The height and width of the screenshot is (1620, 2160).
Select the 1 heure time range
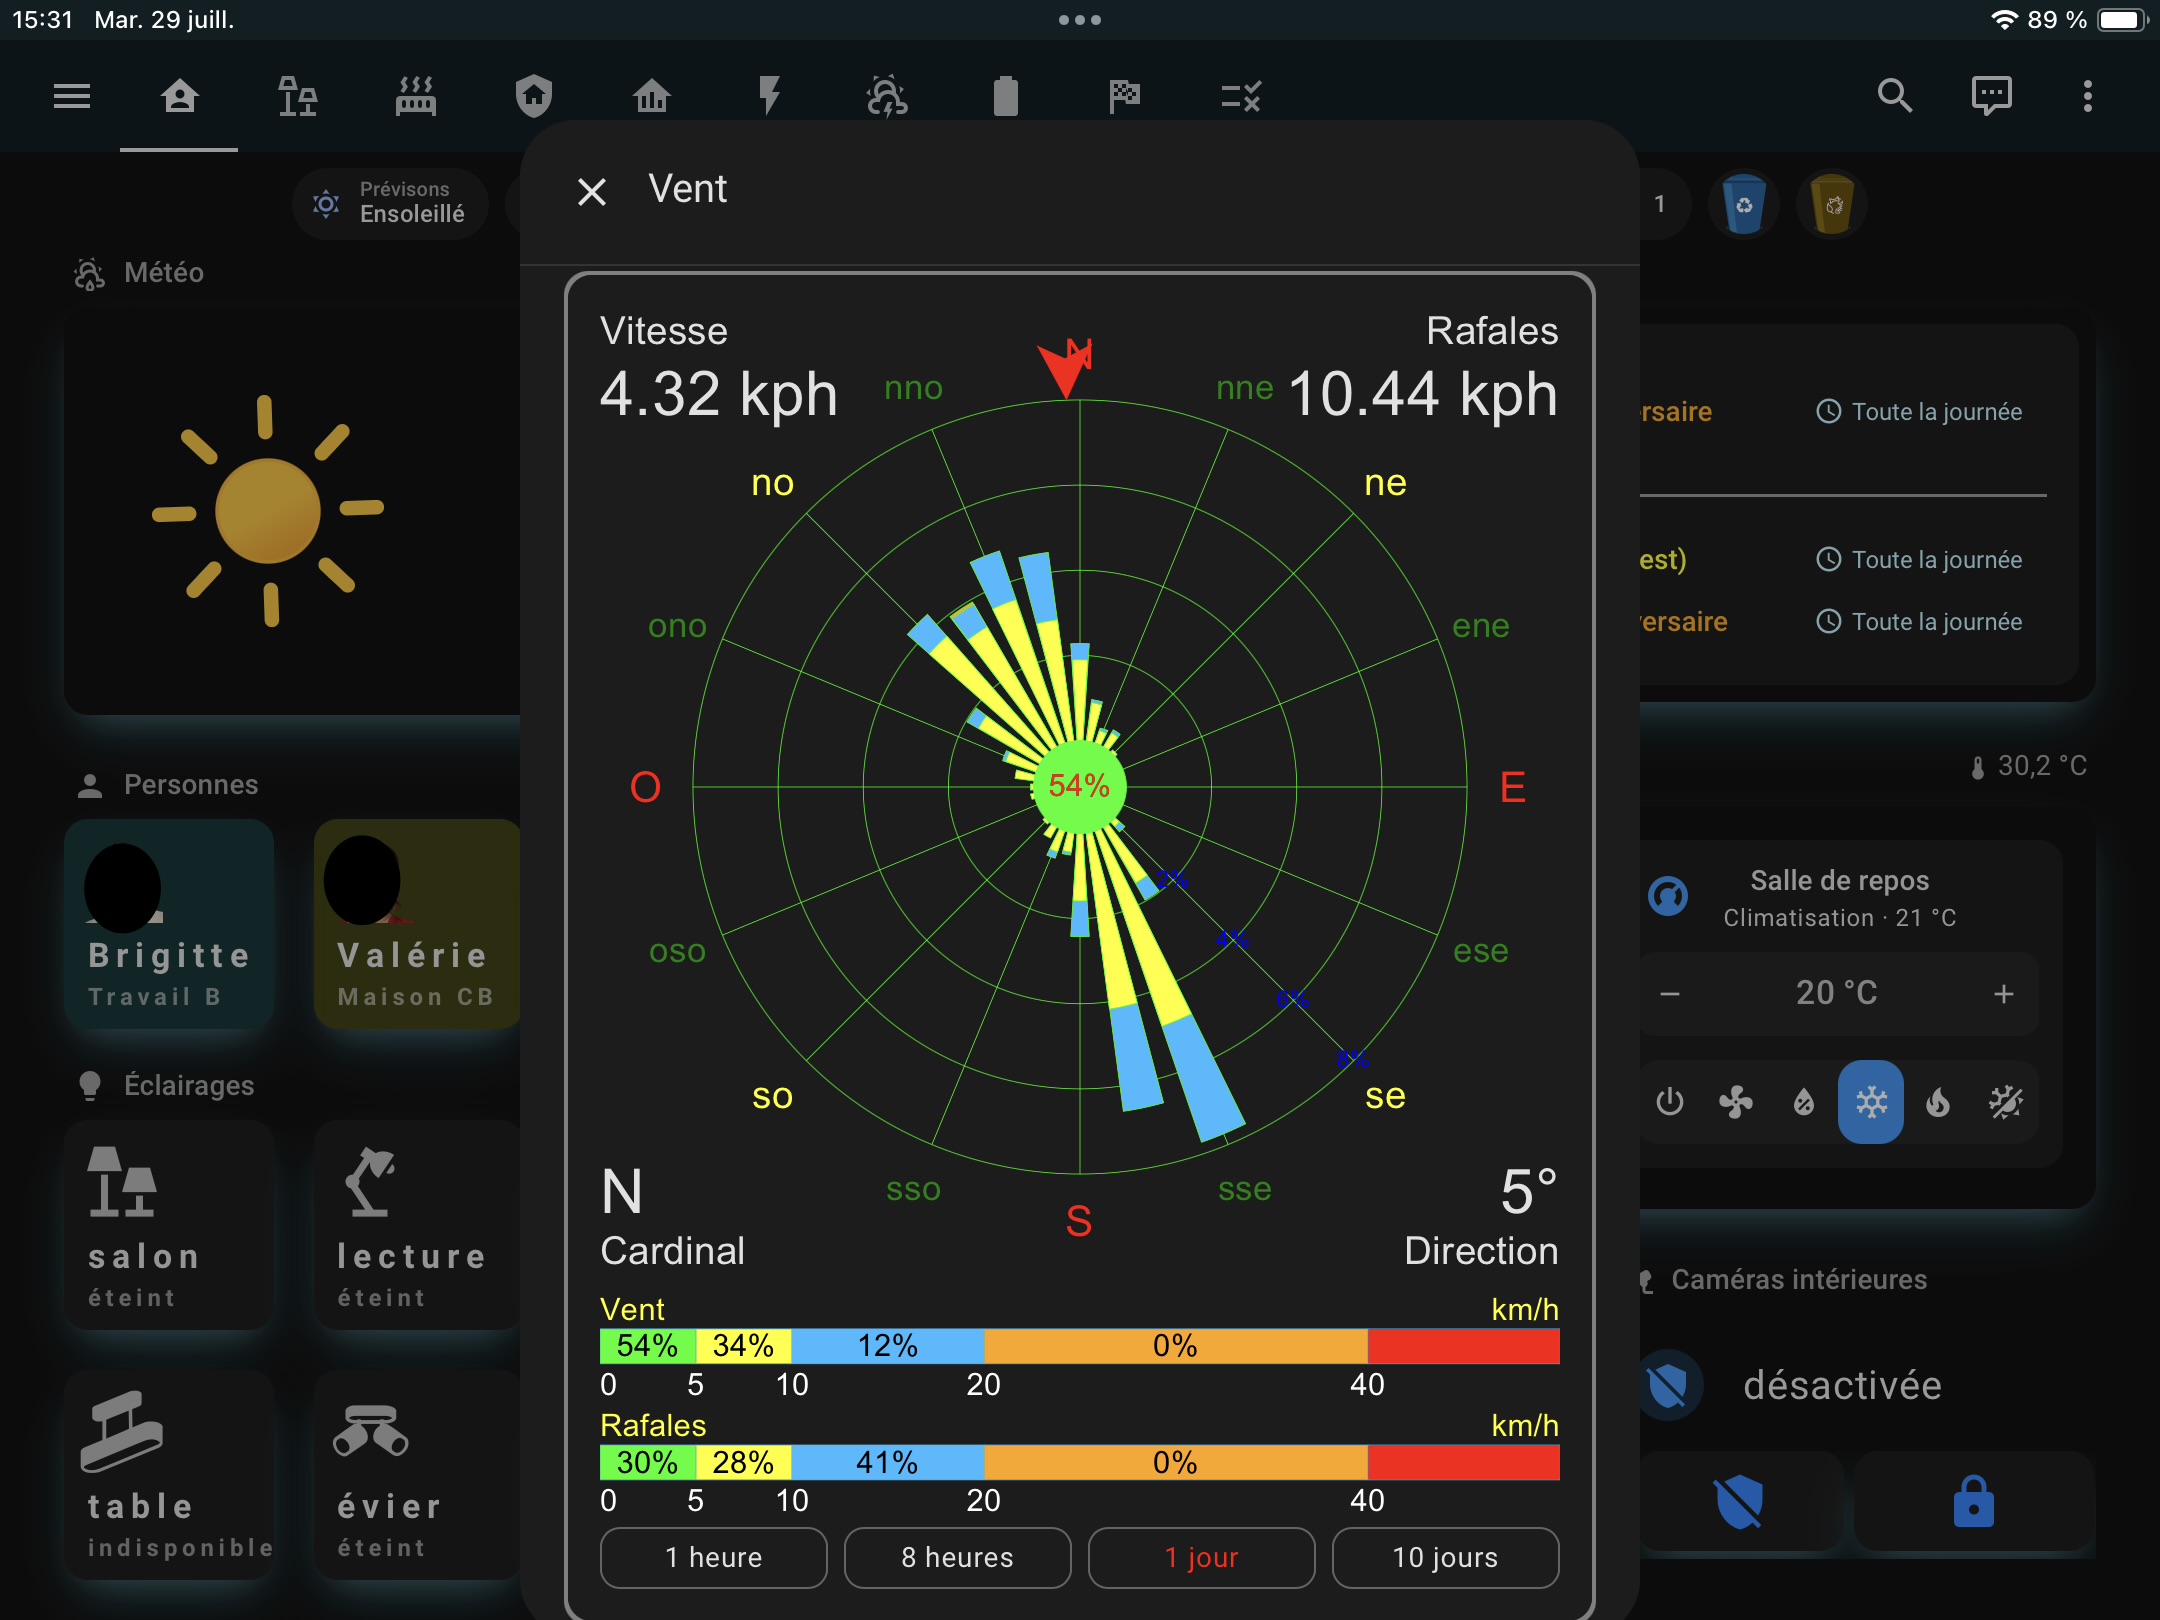[713, 1557]
